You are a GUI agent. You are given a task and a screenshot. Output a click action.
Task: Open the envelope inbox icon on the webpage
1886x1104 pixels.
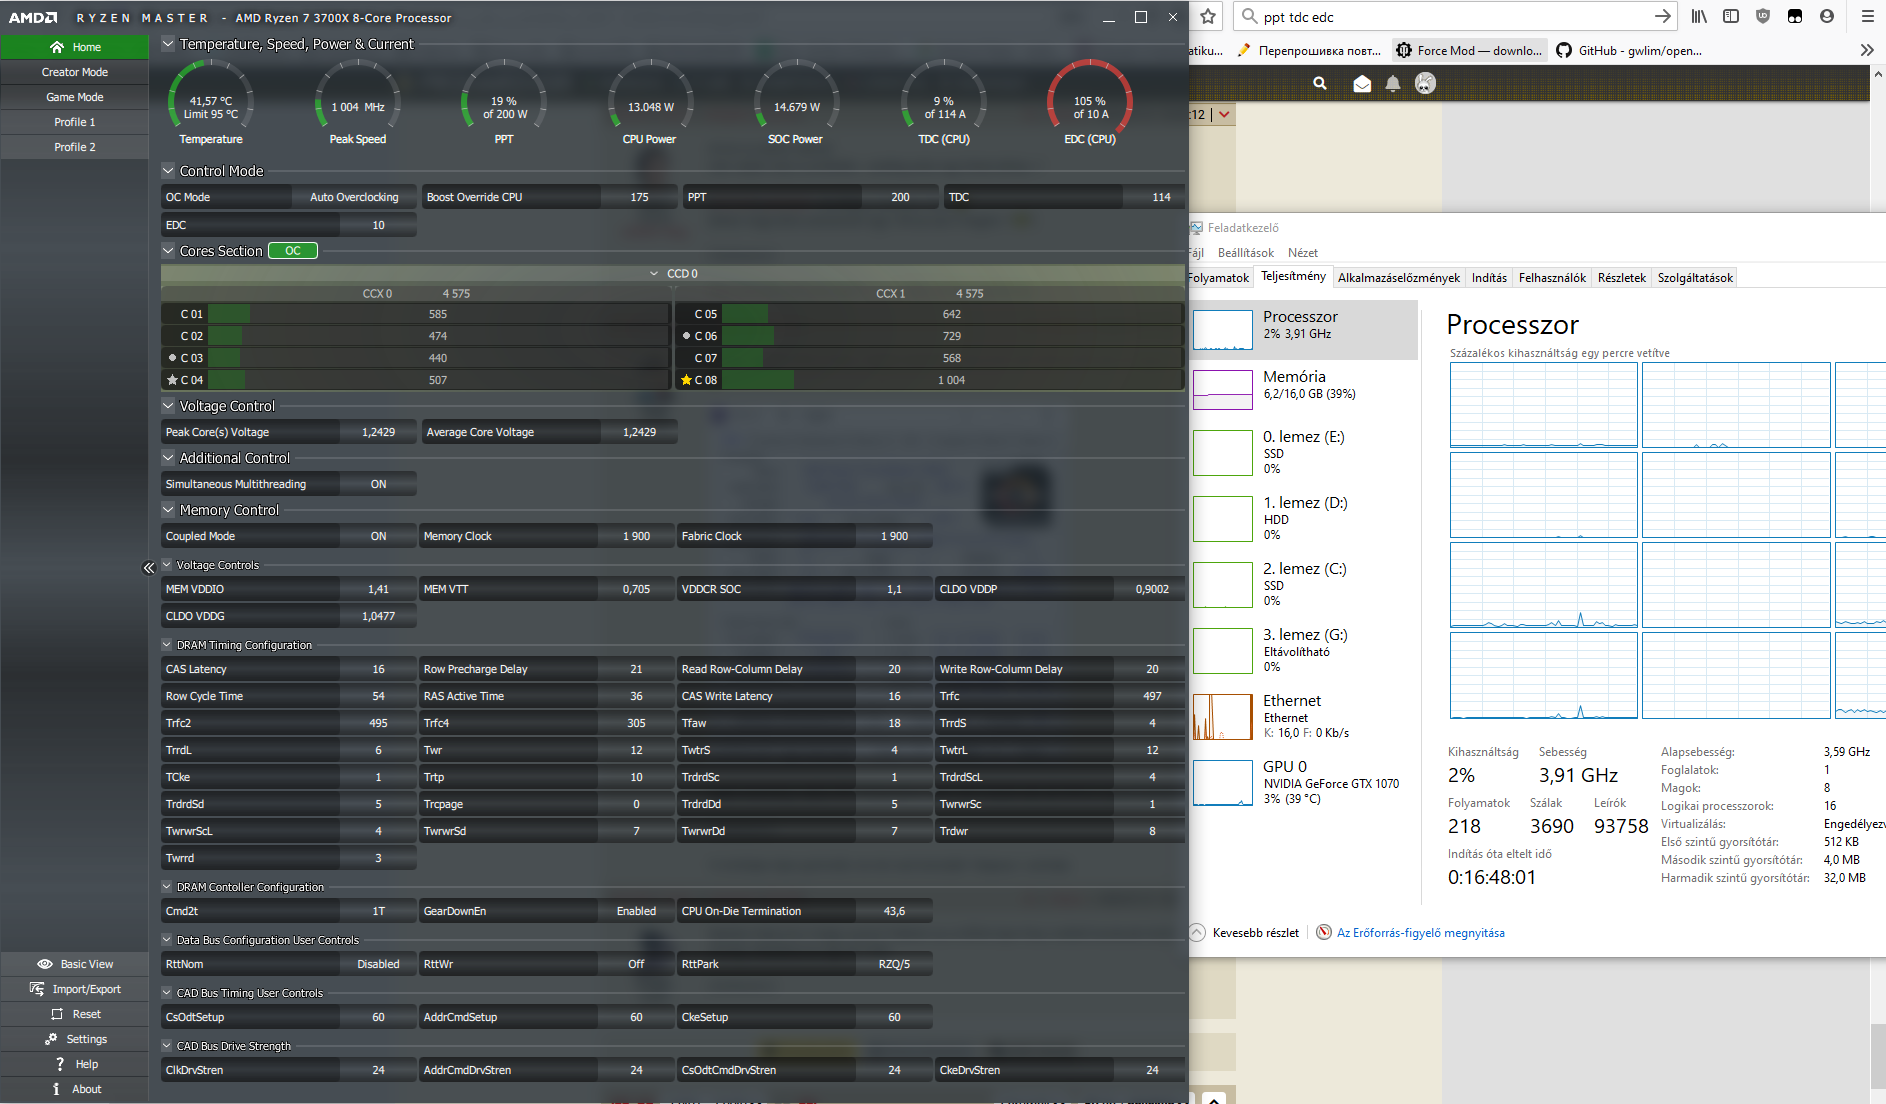point(1362,84)
